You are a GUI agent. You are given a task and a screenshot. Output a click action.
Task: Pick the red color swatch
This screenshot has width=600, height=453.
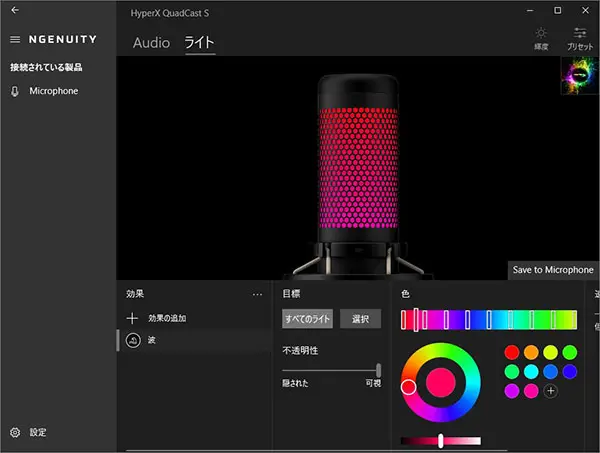click(x=512, y=352)
